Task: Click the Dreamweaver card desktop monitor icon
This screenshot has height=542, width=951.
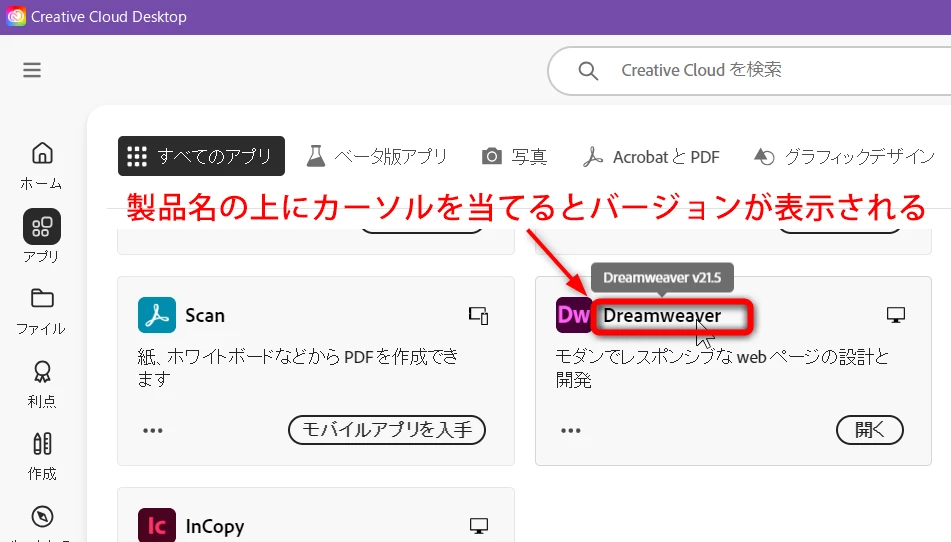Action: [896, 315]
